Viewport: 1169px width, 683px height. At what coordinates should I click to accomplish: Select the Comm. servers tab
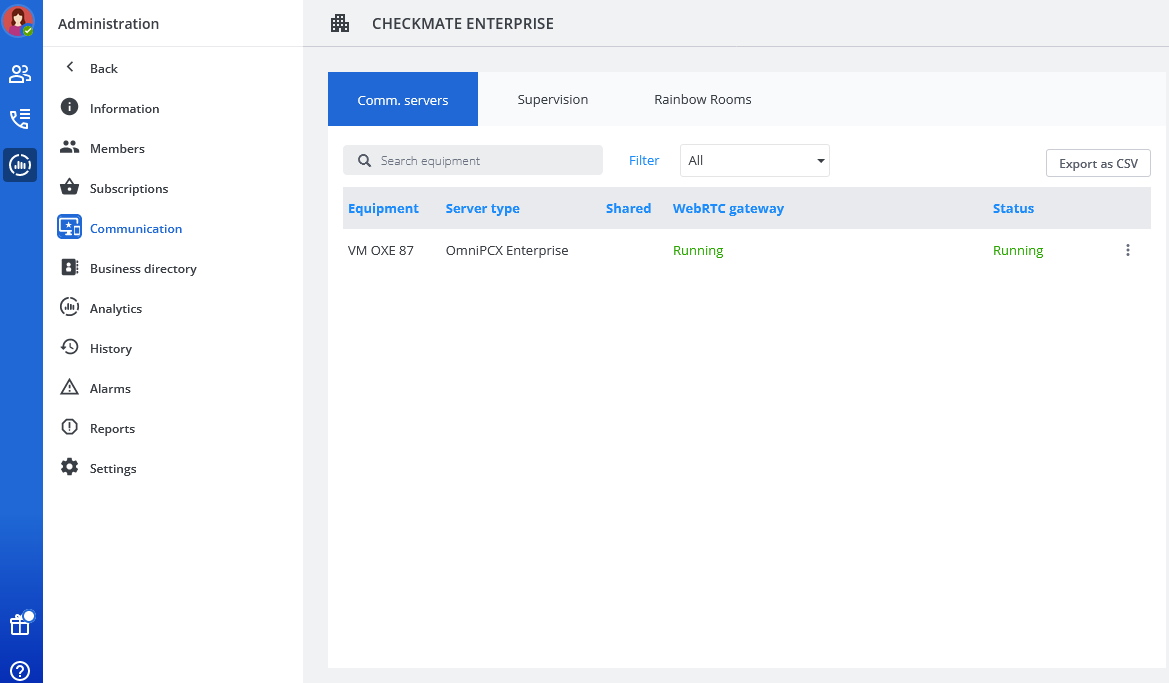click(x=403, y=100)
